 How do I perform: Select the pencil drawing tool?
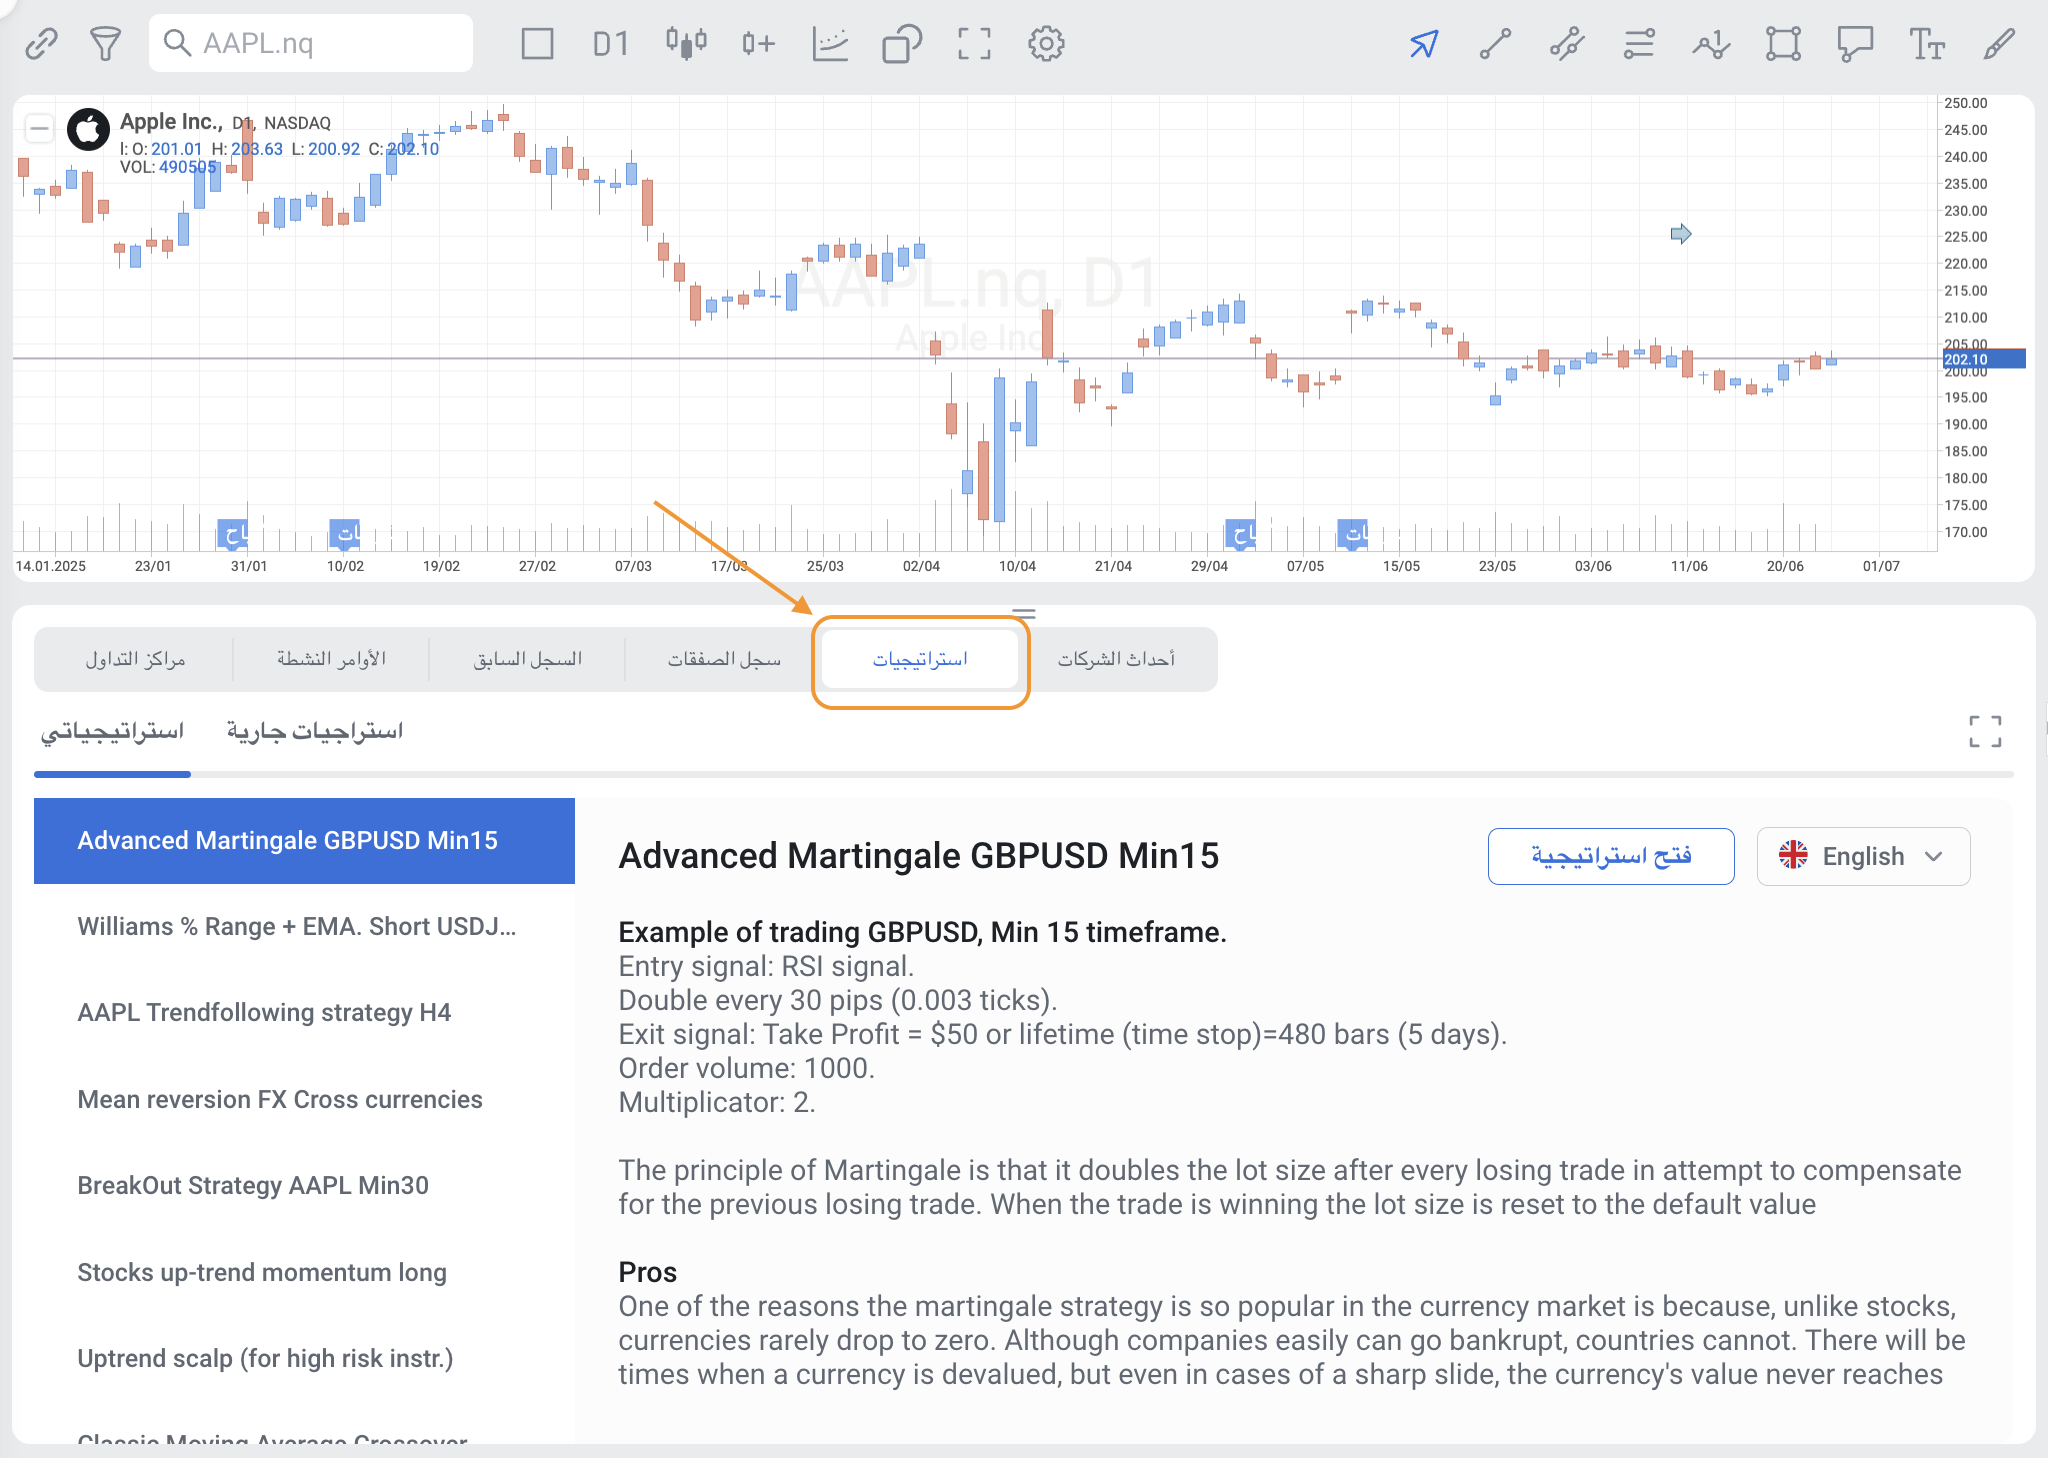click(x=1998, y=44)
